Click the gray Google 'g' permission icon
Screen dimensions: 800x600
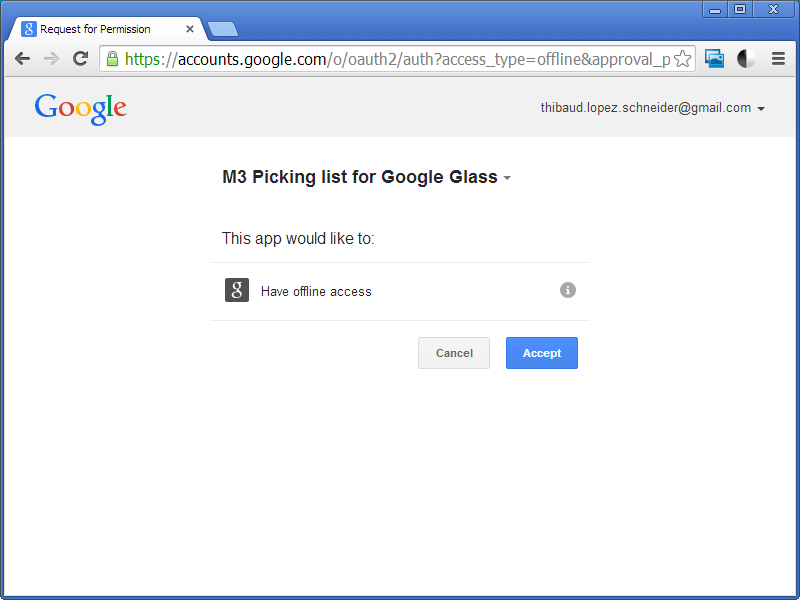coord(237,291)
